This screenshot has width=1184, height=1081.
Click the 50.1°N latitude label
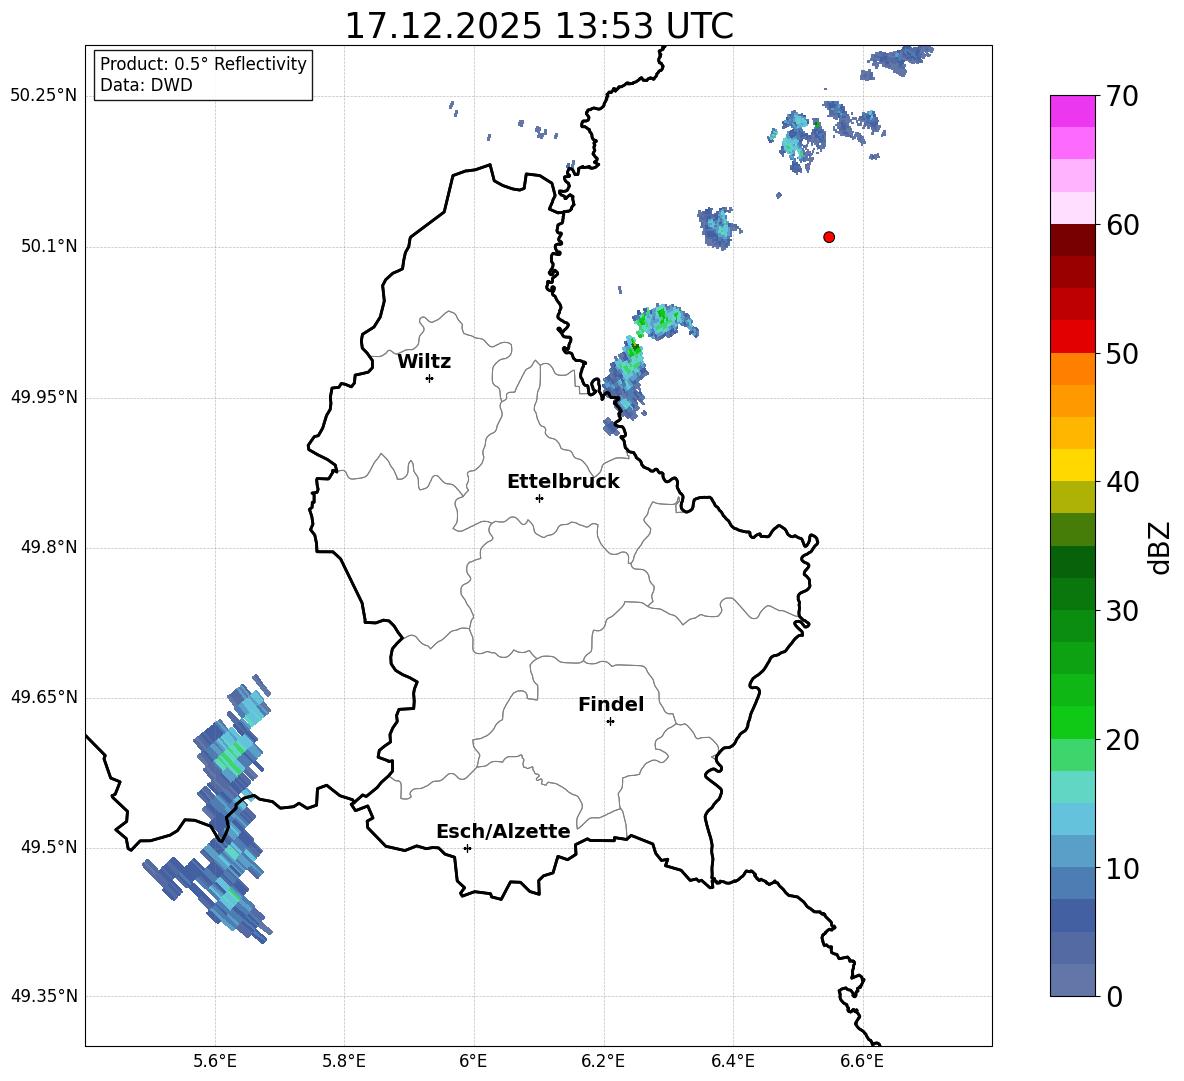click(48, 247)
